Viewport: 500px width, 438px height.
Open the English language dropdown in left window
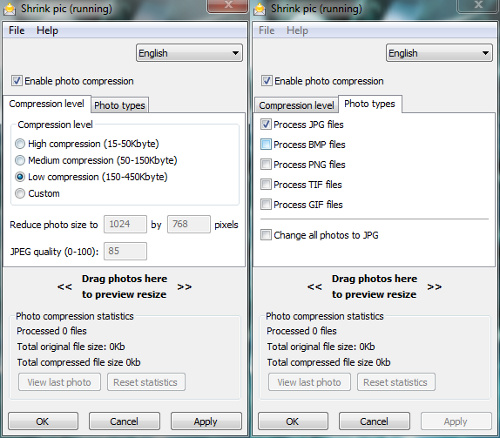[189, 53]
